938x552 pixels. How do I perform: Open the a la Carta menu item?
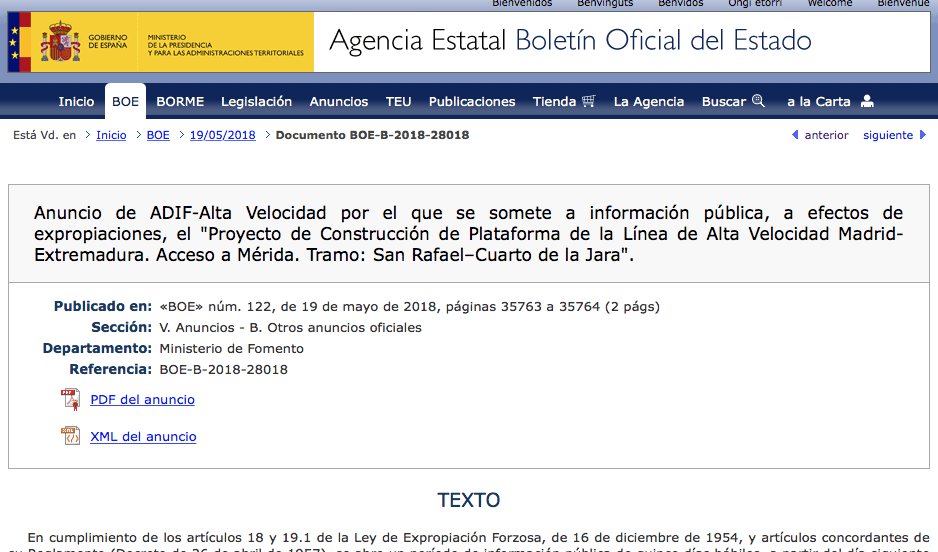(x=818, y=102)
